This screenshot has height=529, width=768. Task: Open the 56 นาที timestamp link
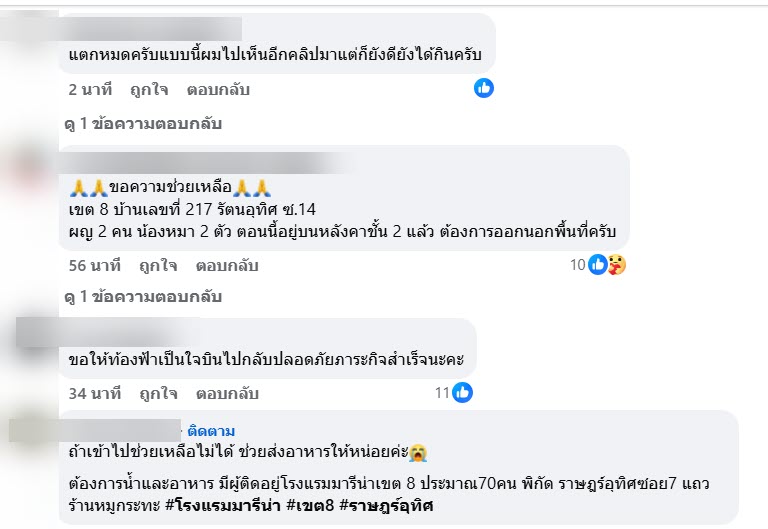[x=94, y=265]
